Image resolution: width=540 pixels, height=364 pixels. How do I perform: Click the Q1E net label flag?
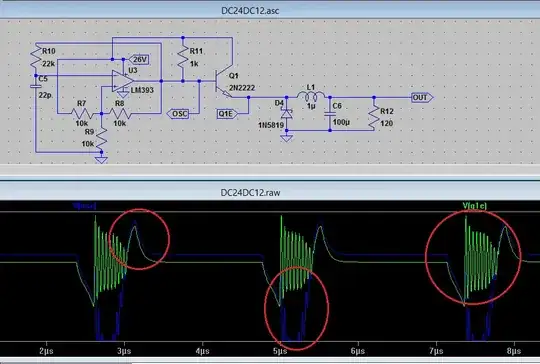click(227, 114)
